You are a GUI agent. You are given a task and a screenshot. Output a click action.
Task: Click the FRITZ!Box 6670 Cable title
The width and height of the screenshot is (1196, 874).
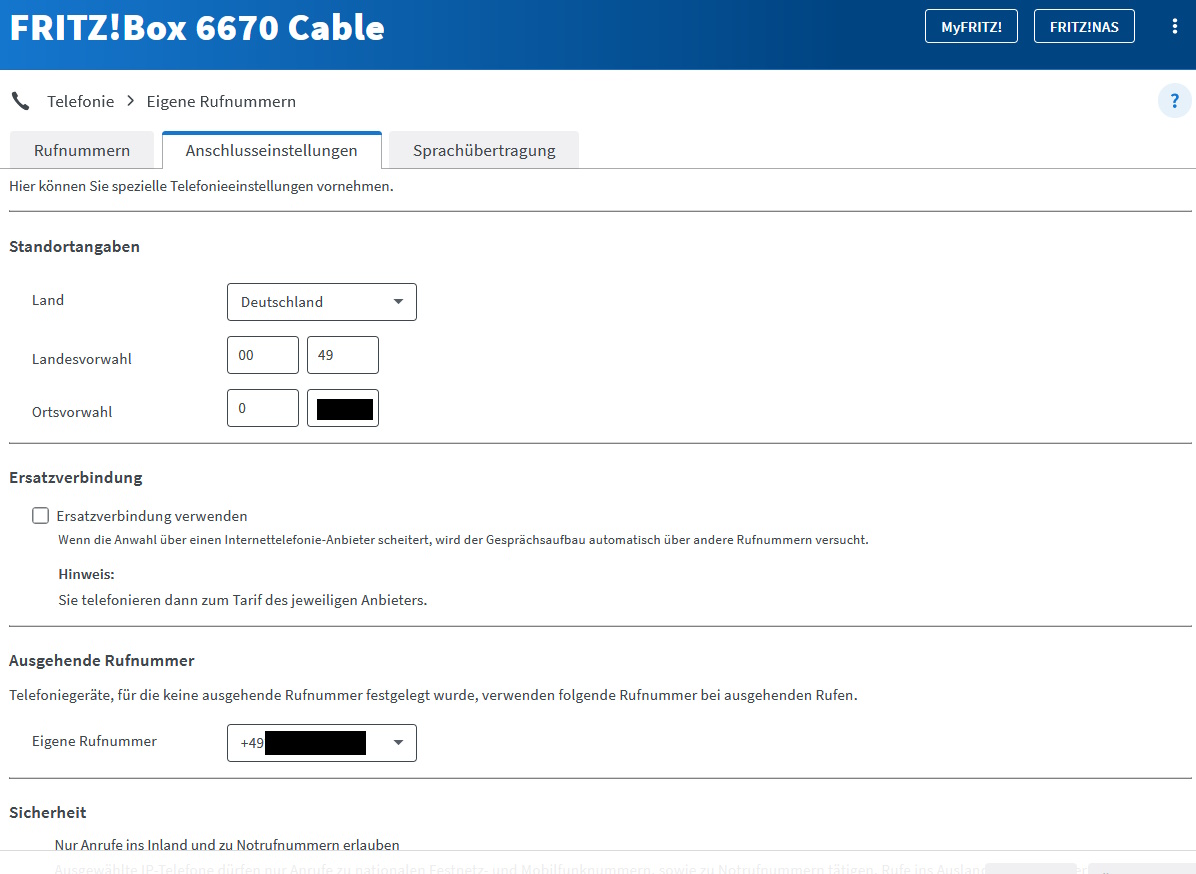click(x=197, y=28)
